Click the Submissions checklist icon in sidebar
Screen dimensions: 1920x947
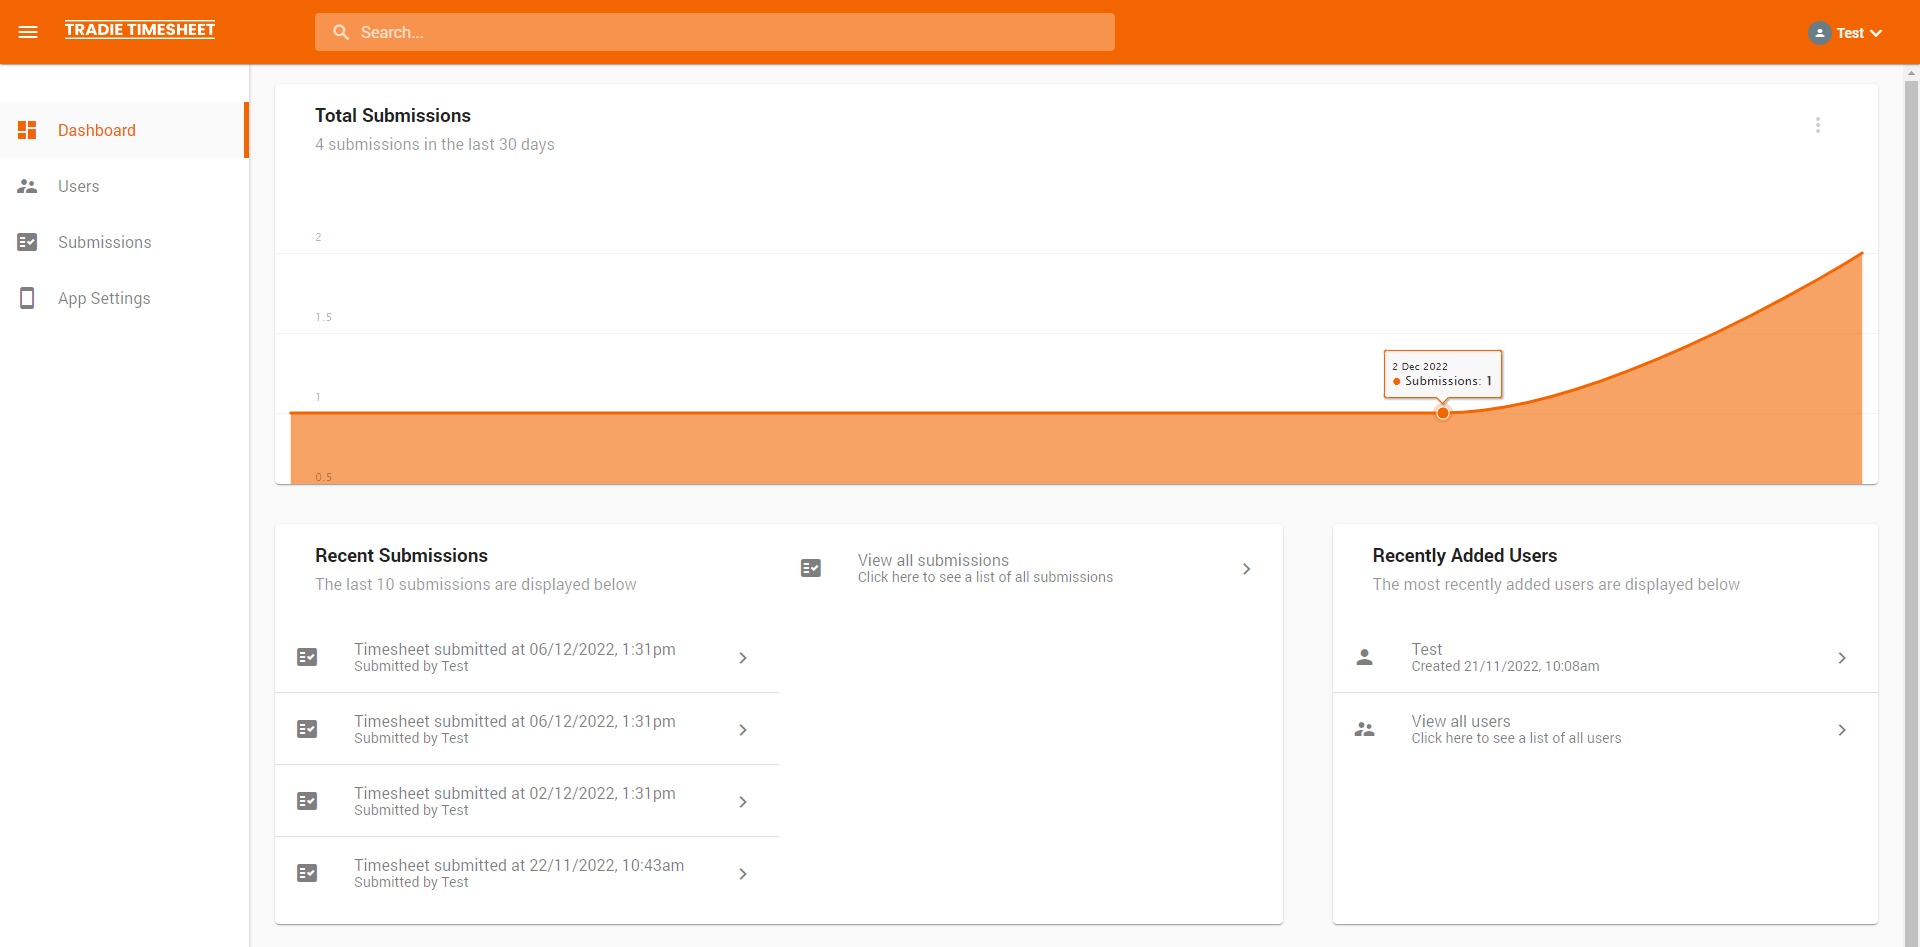tap(27, 242)
